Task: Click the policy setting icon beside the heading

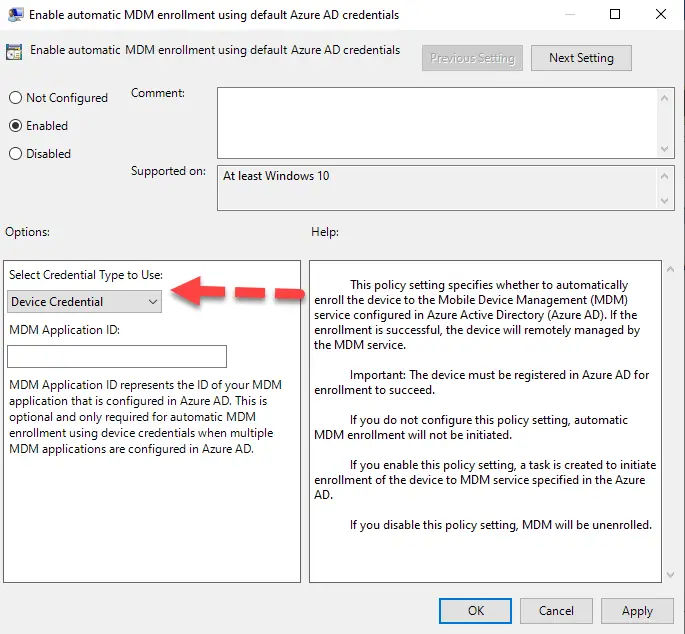Action: tap(14, 52)
